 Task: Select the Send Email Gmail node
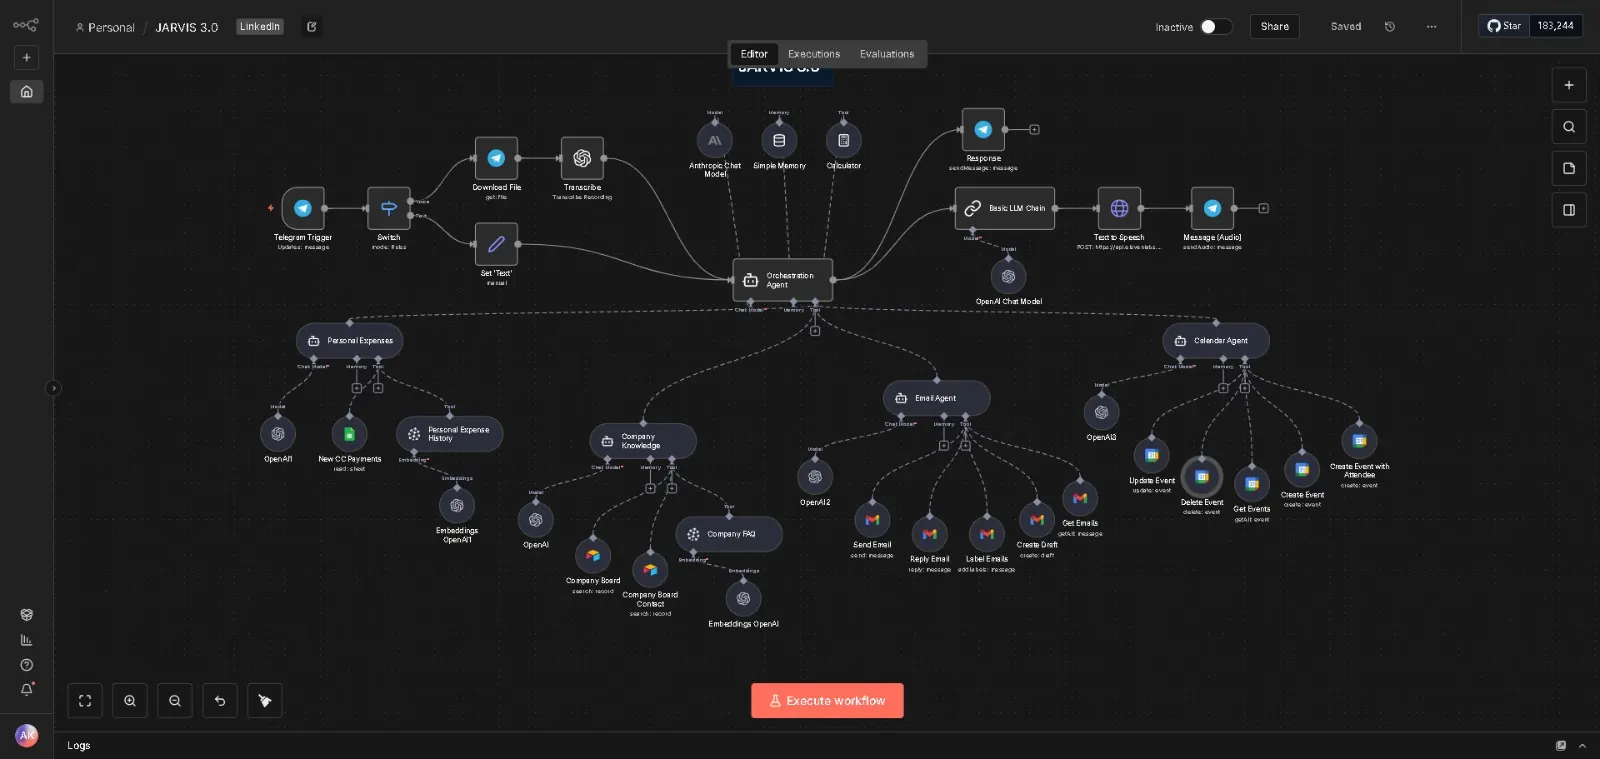point(872,520)
